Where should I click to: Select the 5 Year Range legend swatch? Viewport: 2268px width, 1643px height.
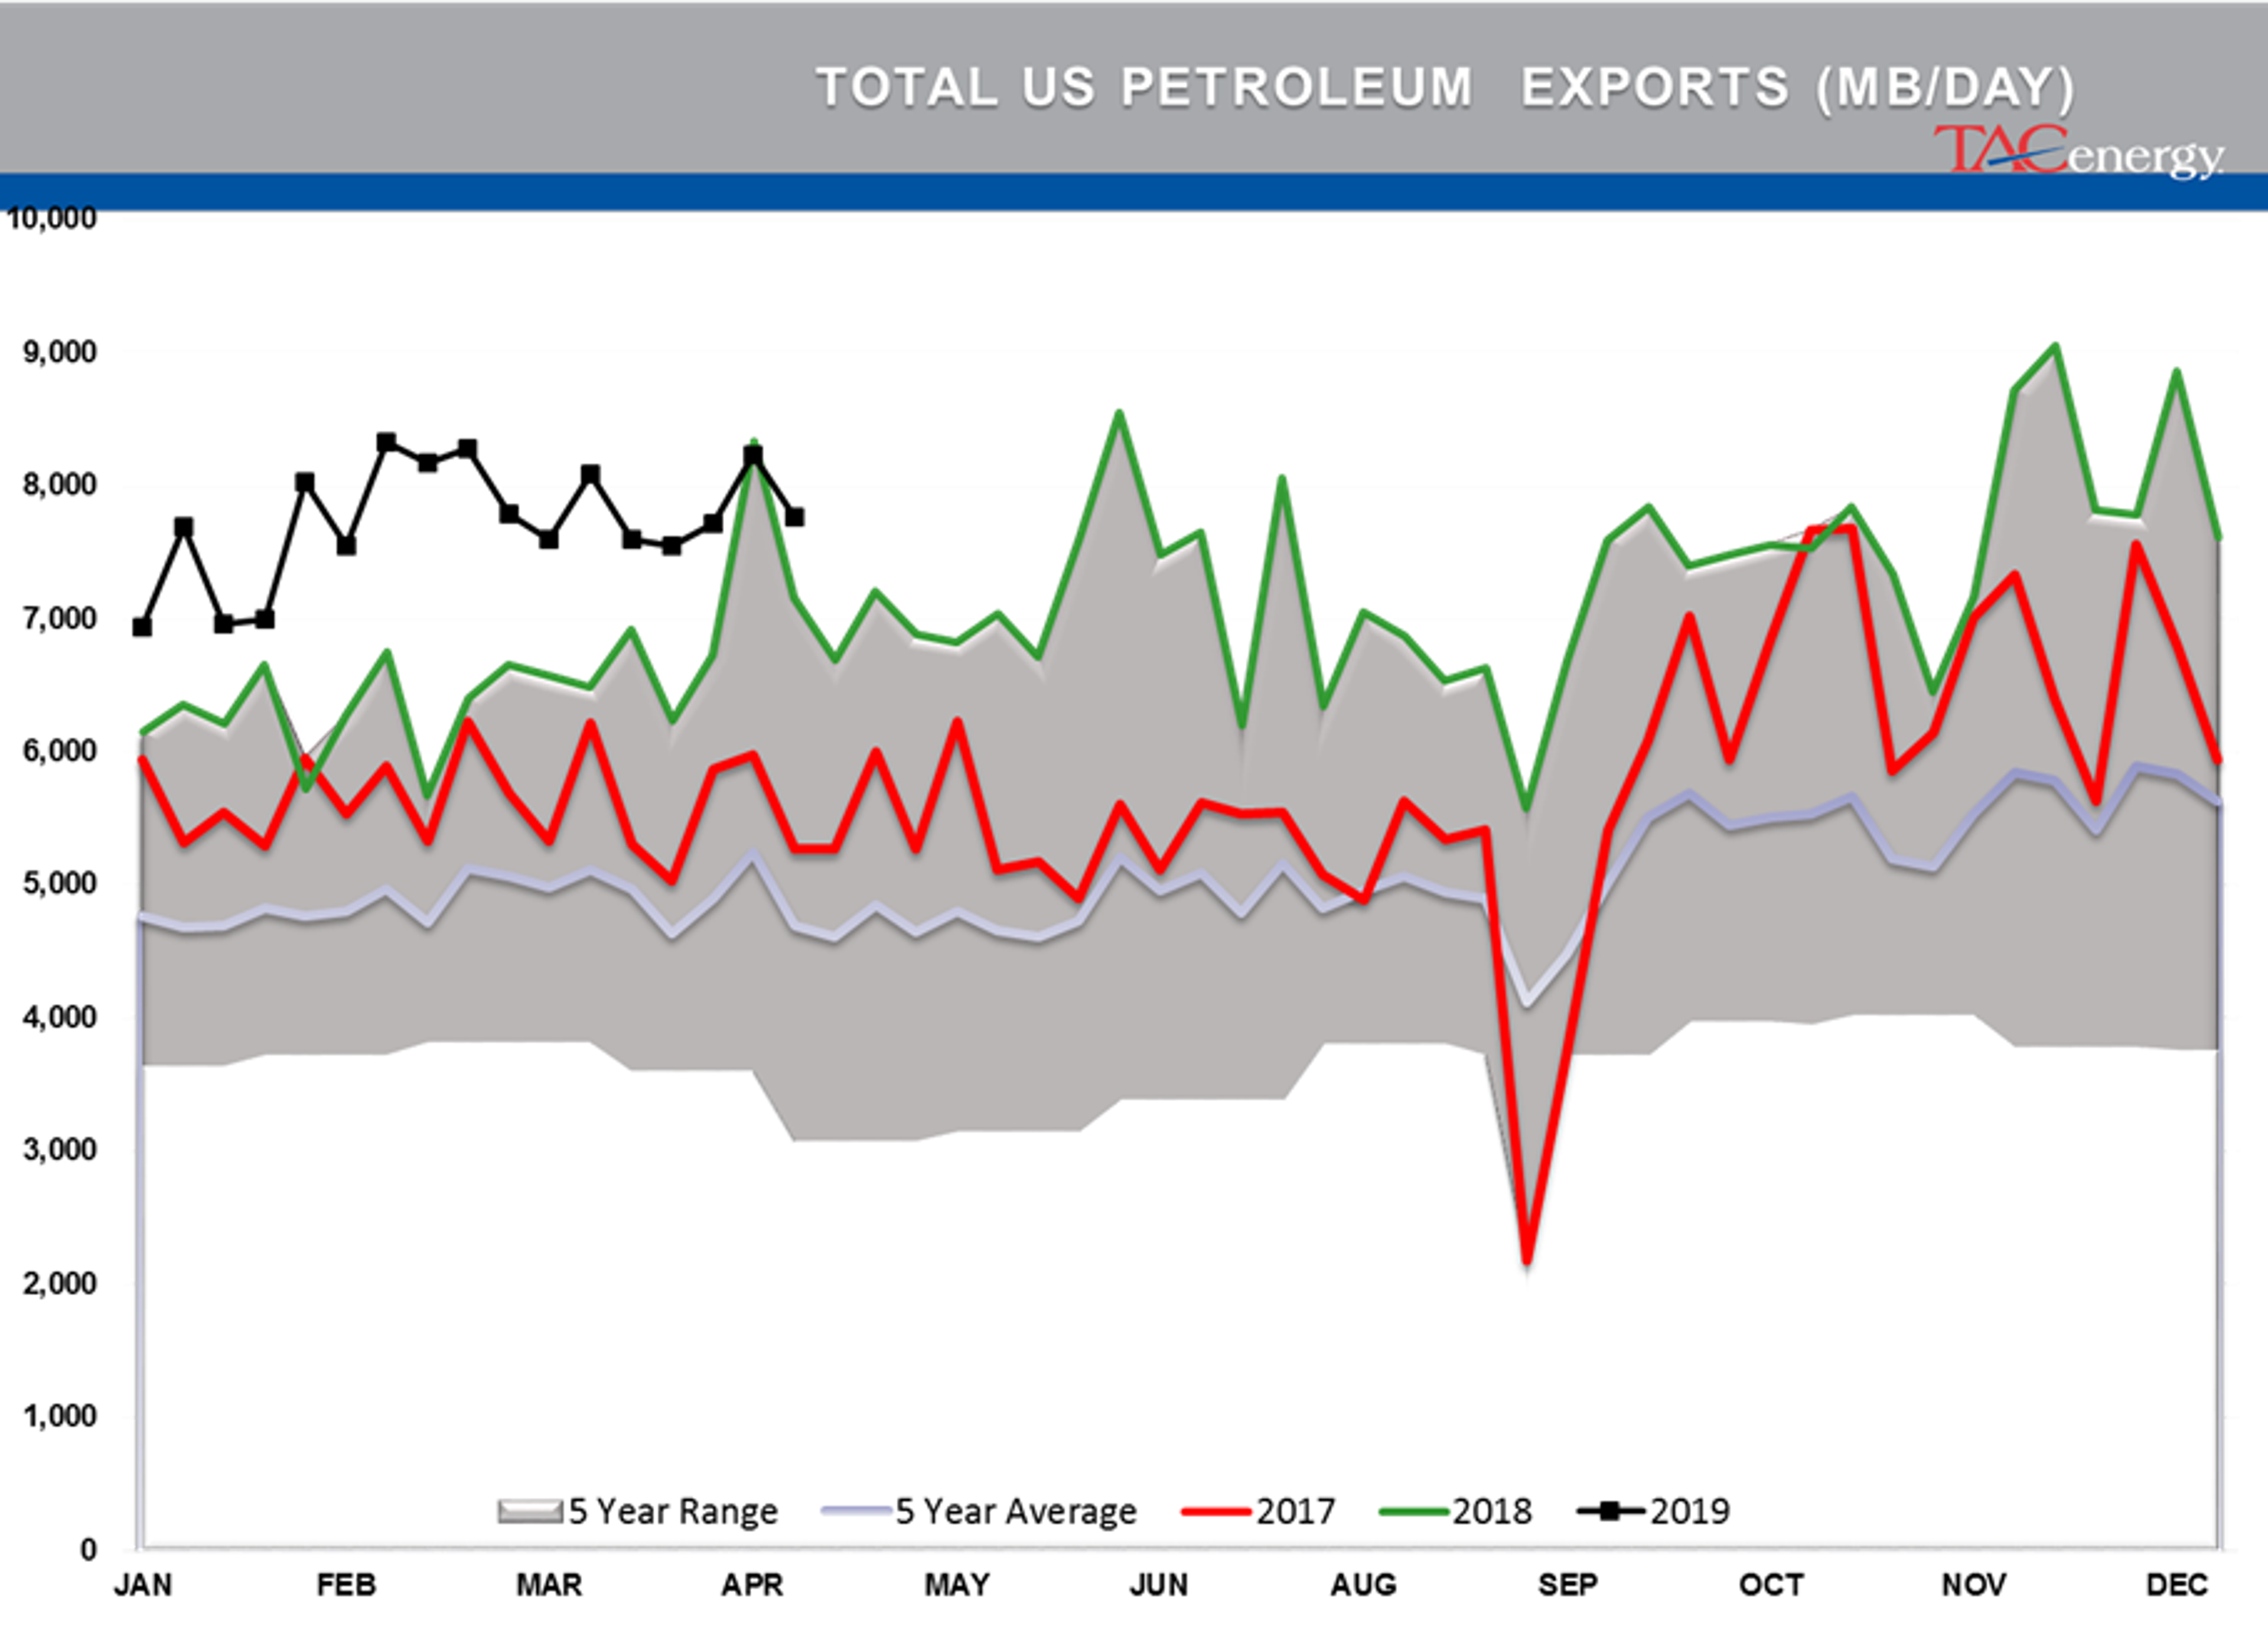coord(529,1511)
